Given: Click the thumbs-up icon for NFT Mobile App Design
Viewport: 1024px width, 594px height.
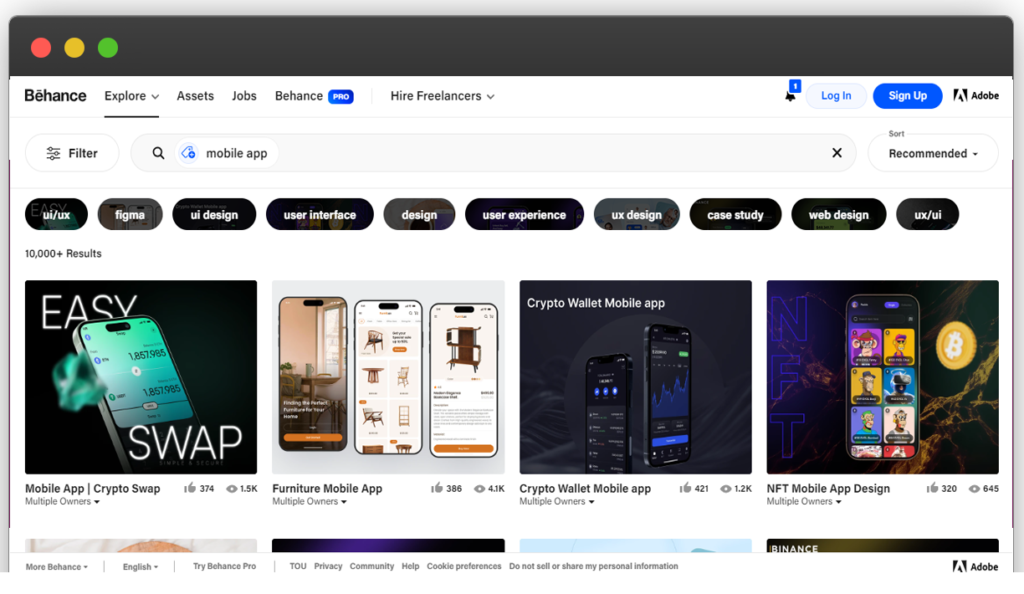Looking at the screenshot, I should (x=933, y=488).
